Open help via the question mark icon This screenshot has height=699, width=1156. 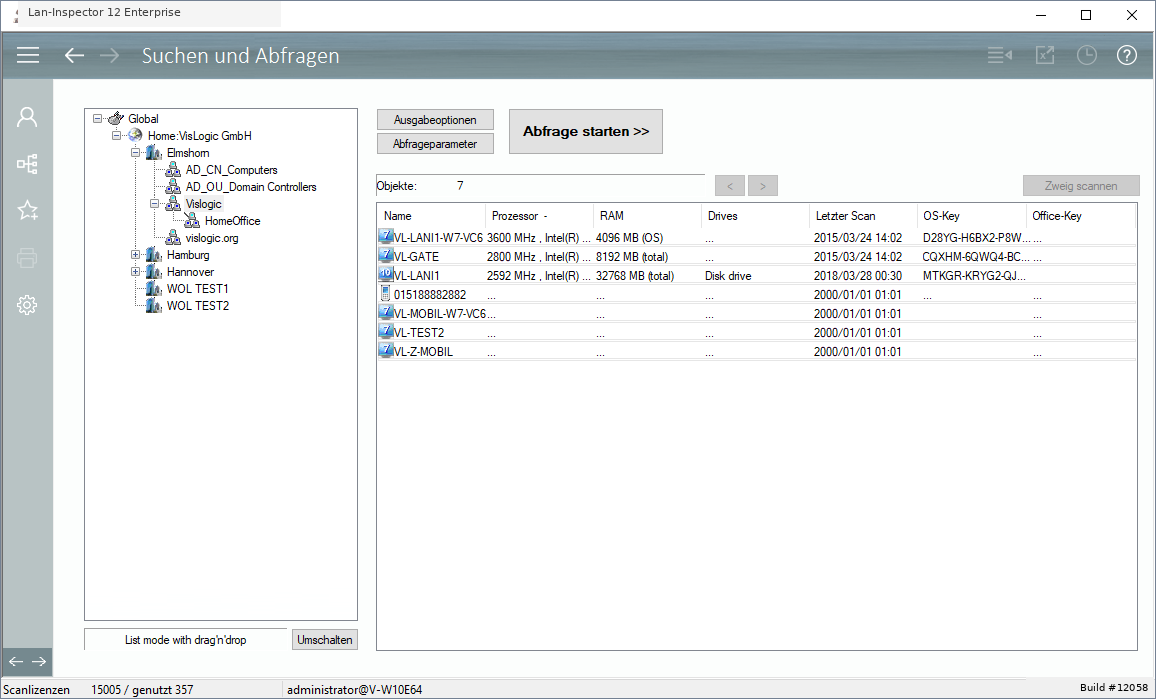(1127, 55)
